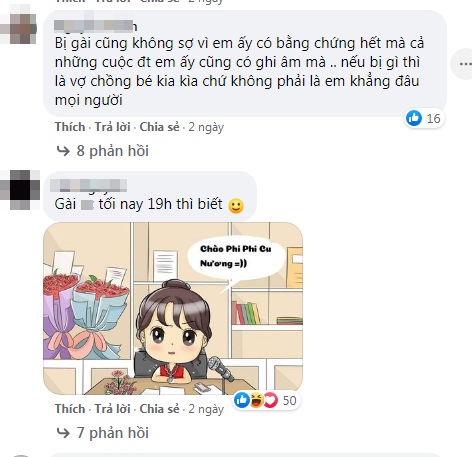472x457 pixels.
Task: Click Chia sẻ under the first comment
Action: [x=159, y=127]
